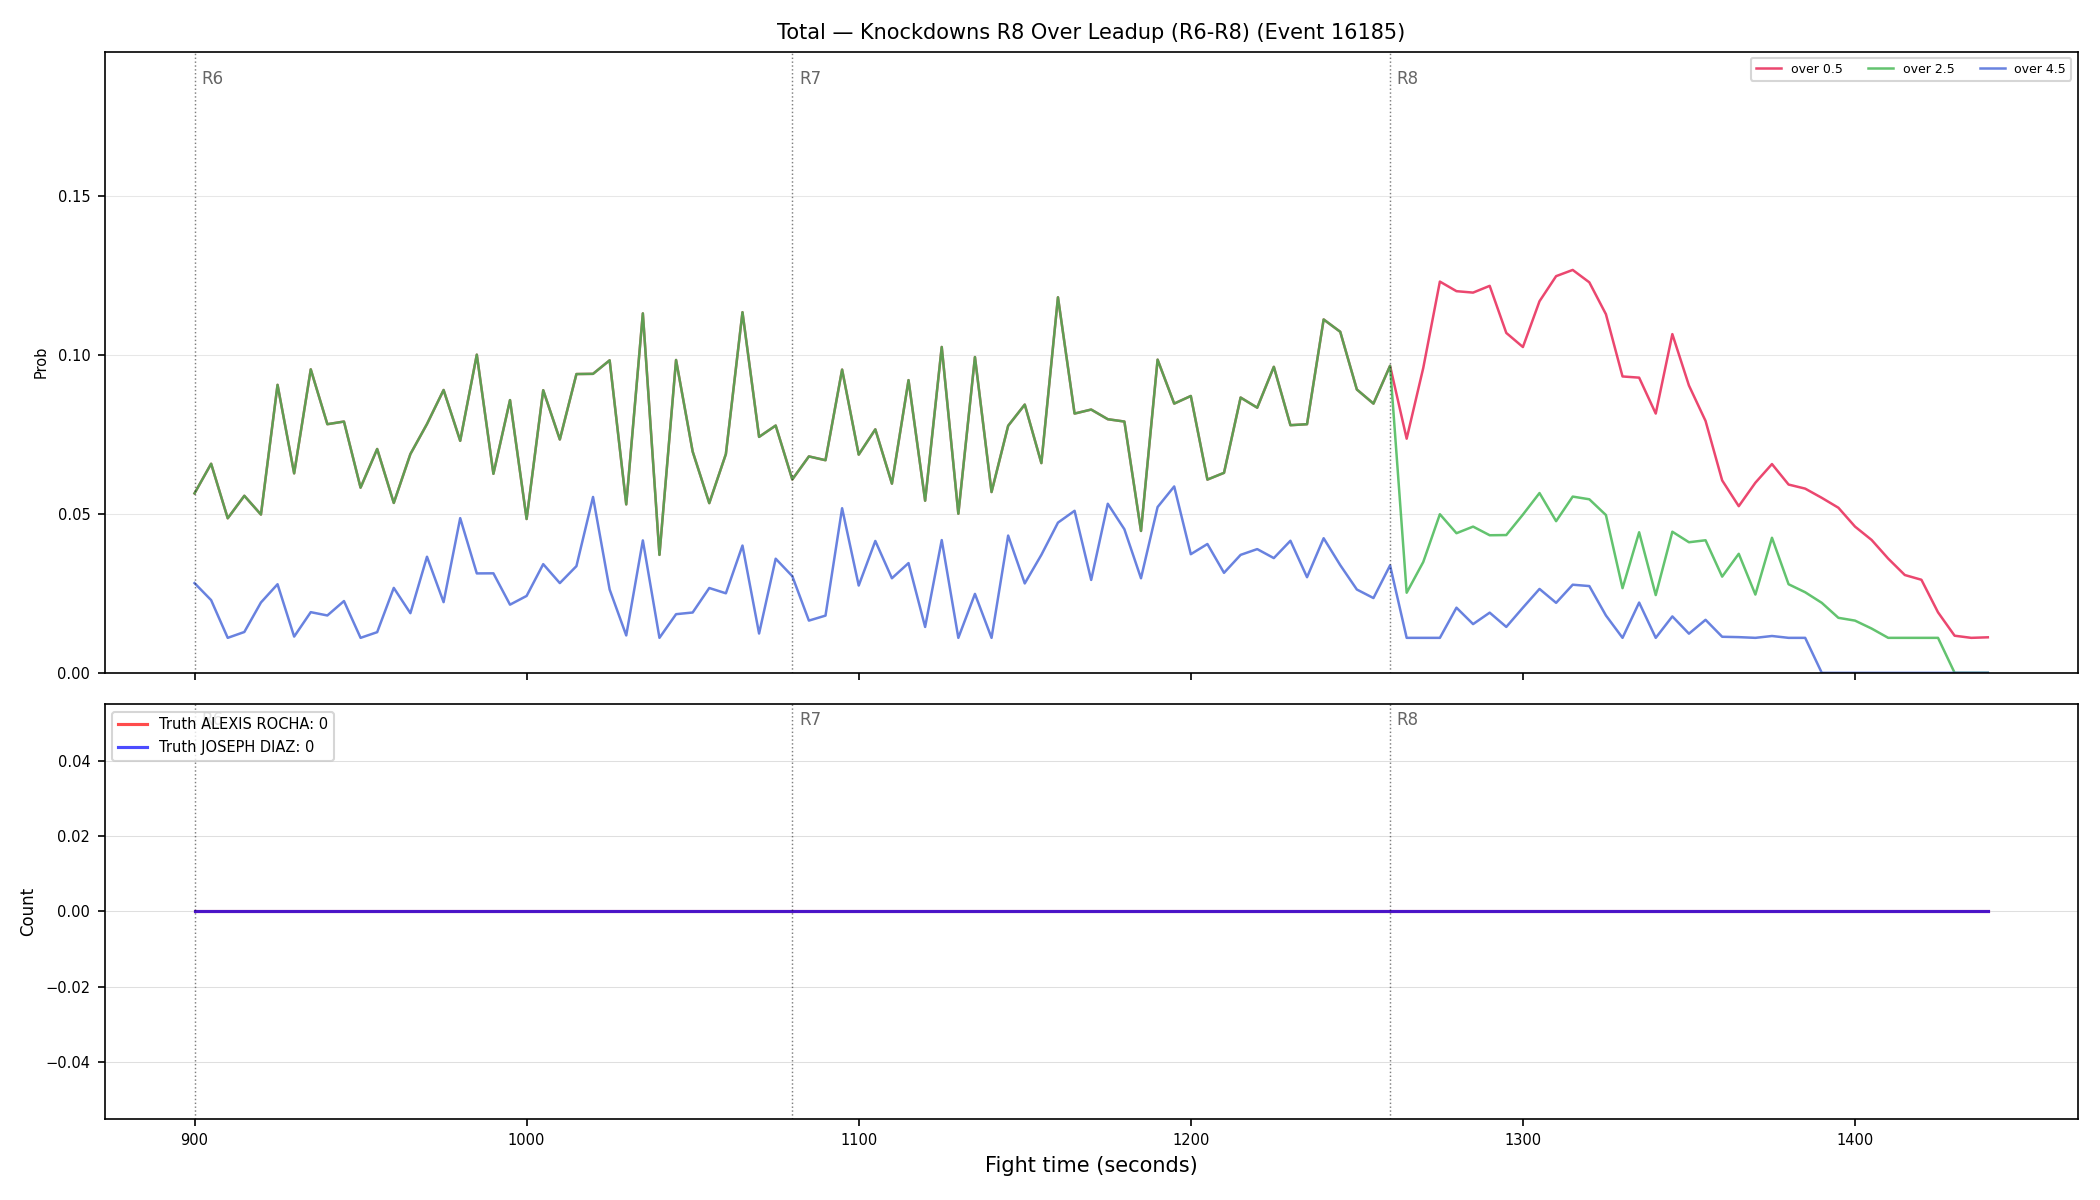Select the 'over 4.5' legend entry
The width and height of the screenshot is (2100, 1200).
click(x=2021, y=69)
